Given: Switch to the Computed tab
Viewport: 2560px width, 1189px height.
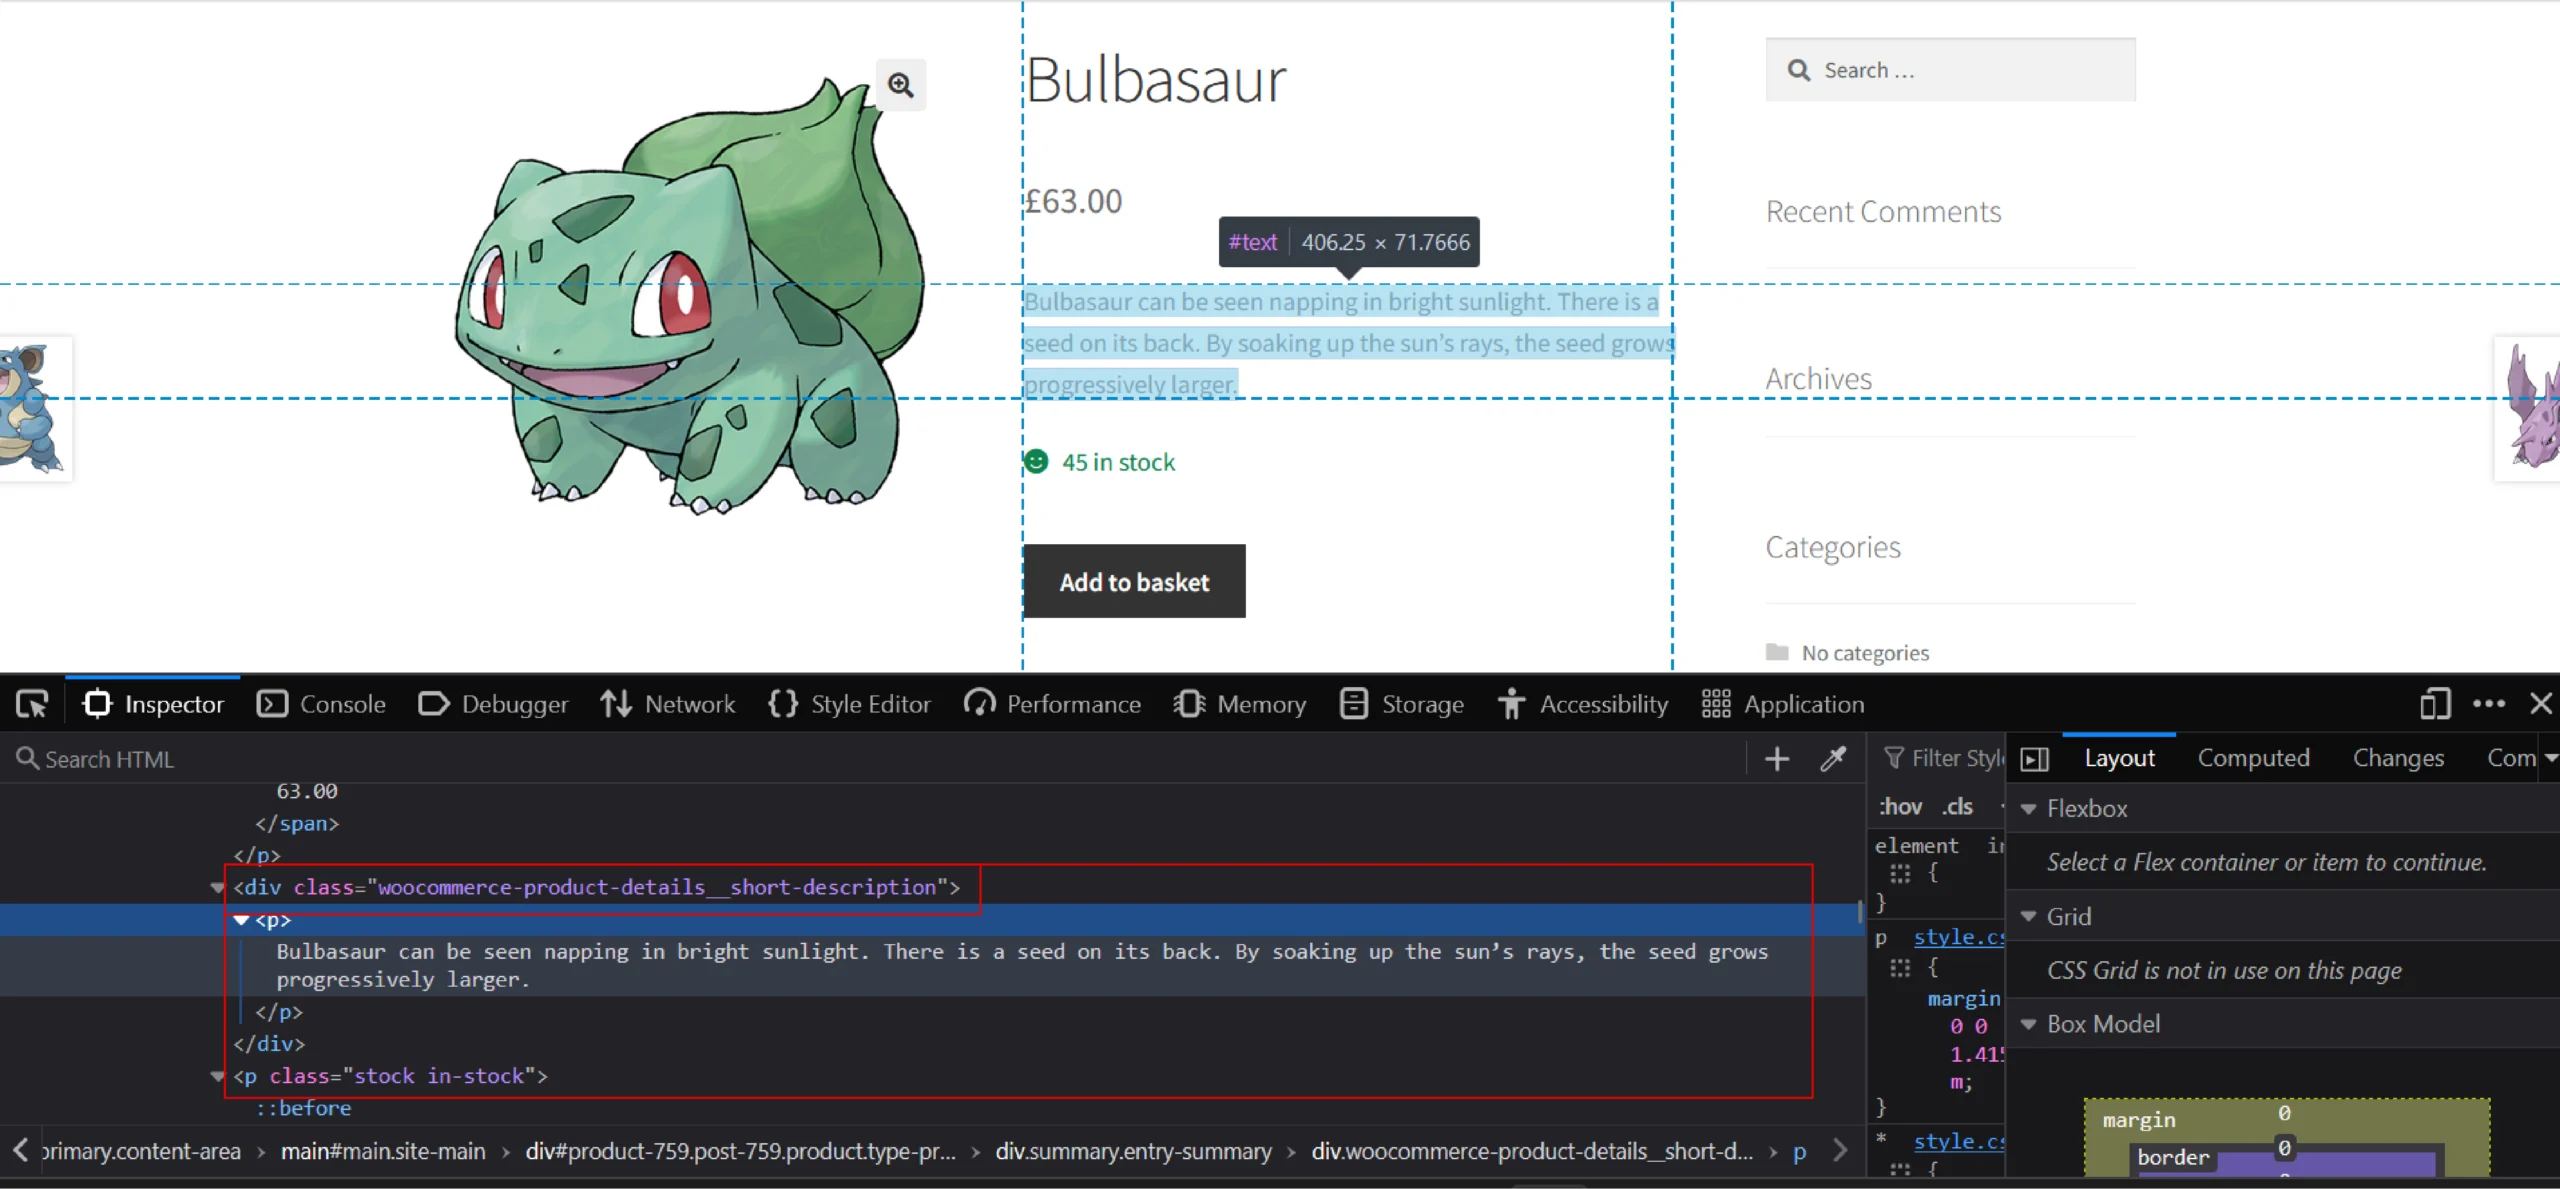Looking at the screenshot, I should (x=2254, y=758).
